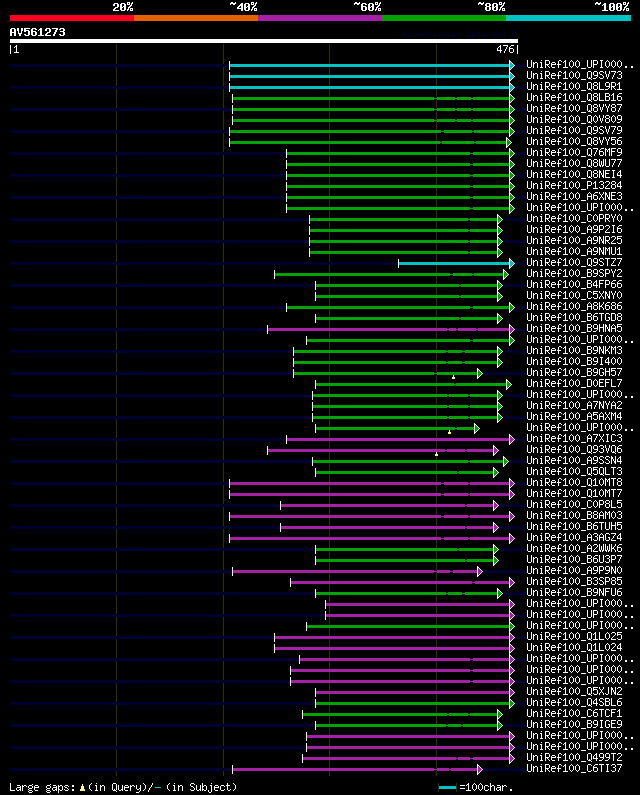The height and width of the screenshot is (795, 640).
Task: Open hit UniRef100_Q8L9R1
Action: click(574, 87)
